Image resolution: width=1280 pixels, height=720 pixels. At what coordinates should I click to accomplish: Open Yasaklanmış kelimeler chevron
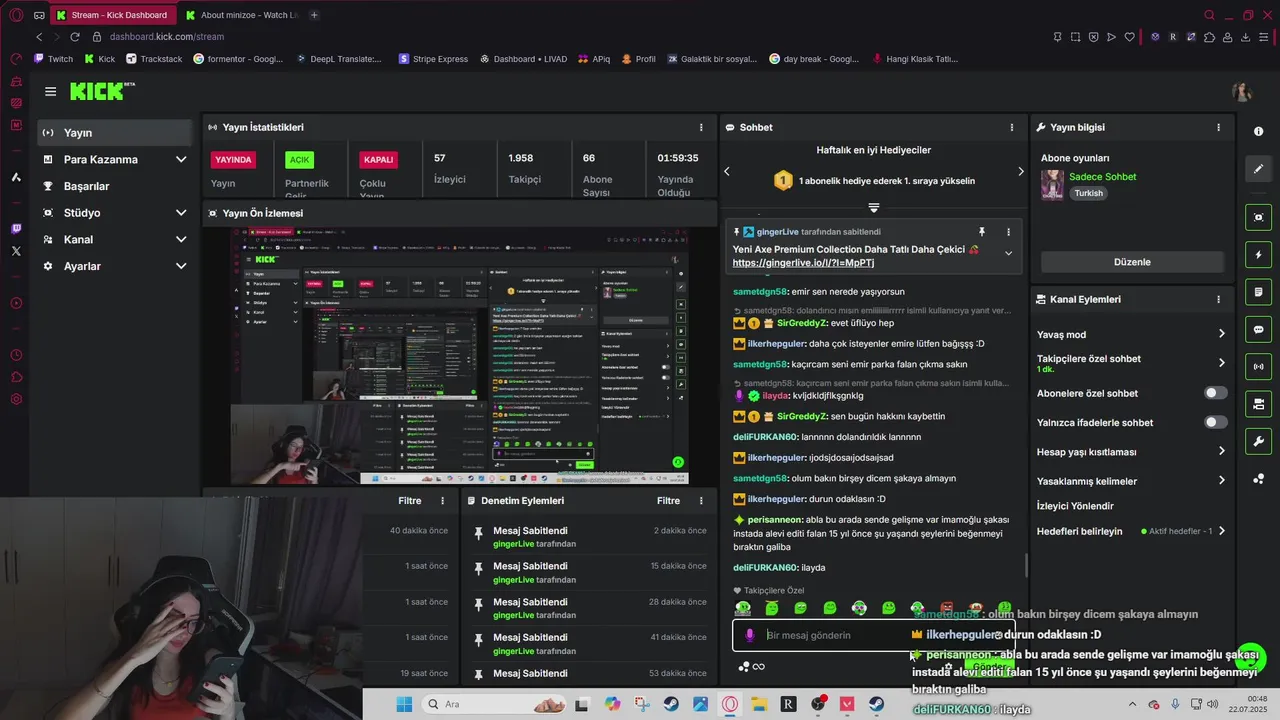pos(1221,481)
